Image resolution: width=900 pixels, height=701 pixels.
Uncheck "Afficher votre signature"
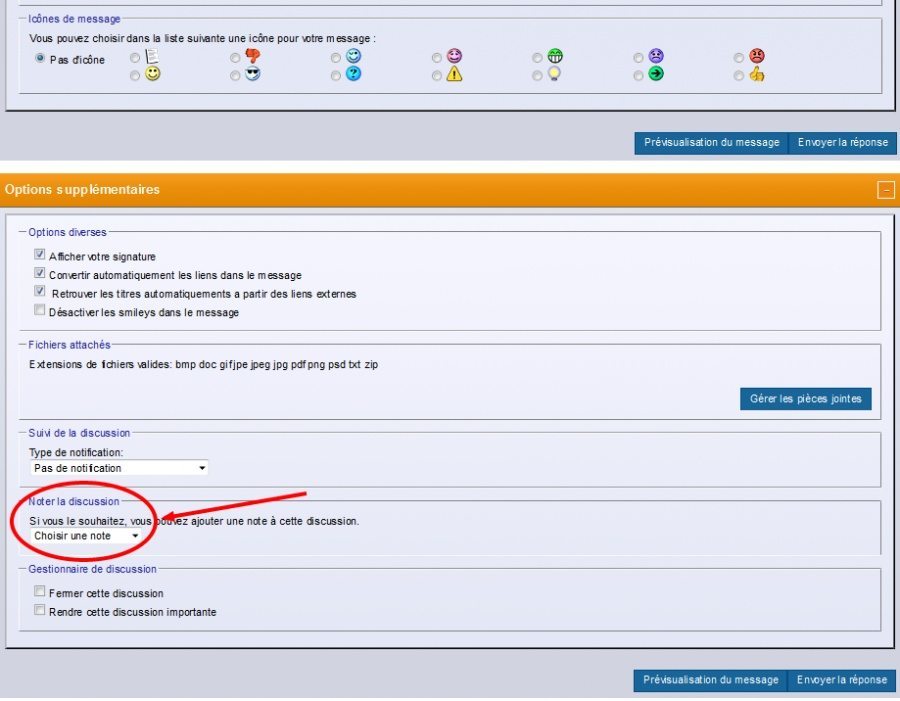coord(40,255)
